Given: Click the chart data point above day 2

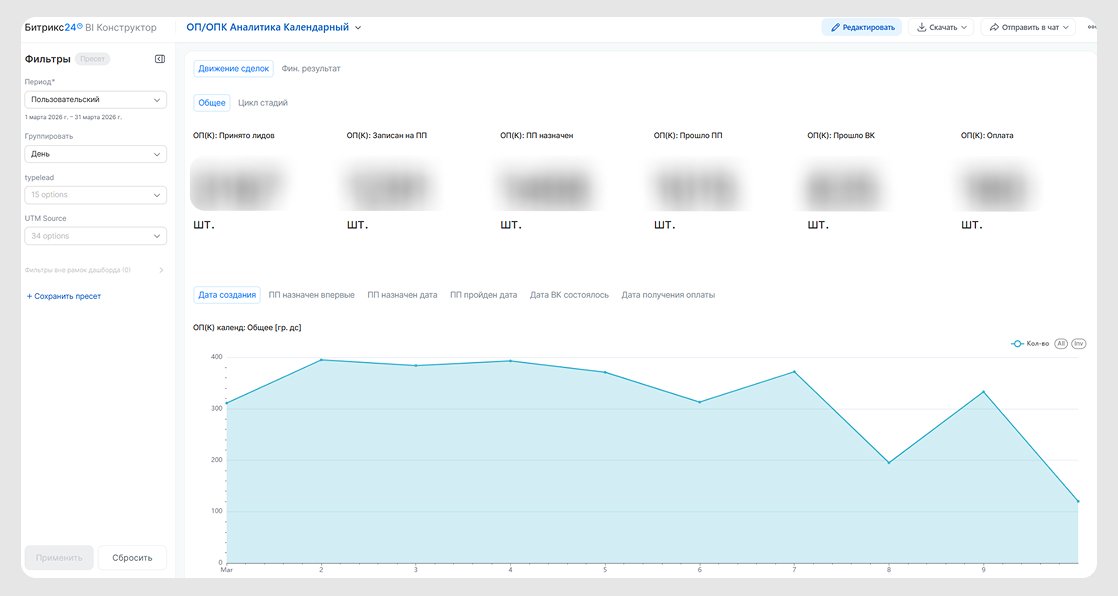Looking at the screenshot, I should click(322, 360).
